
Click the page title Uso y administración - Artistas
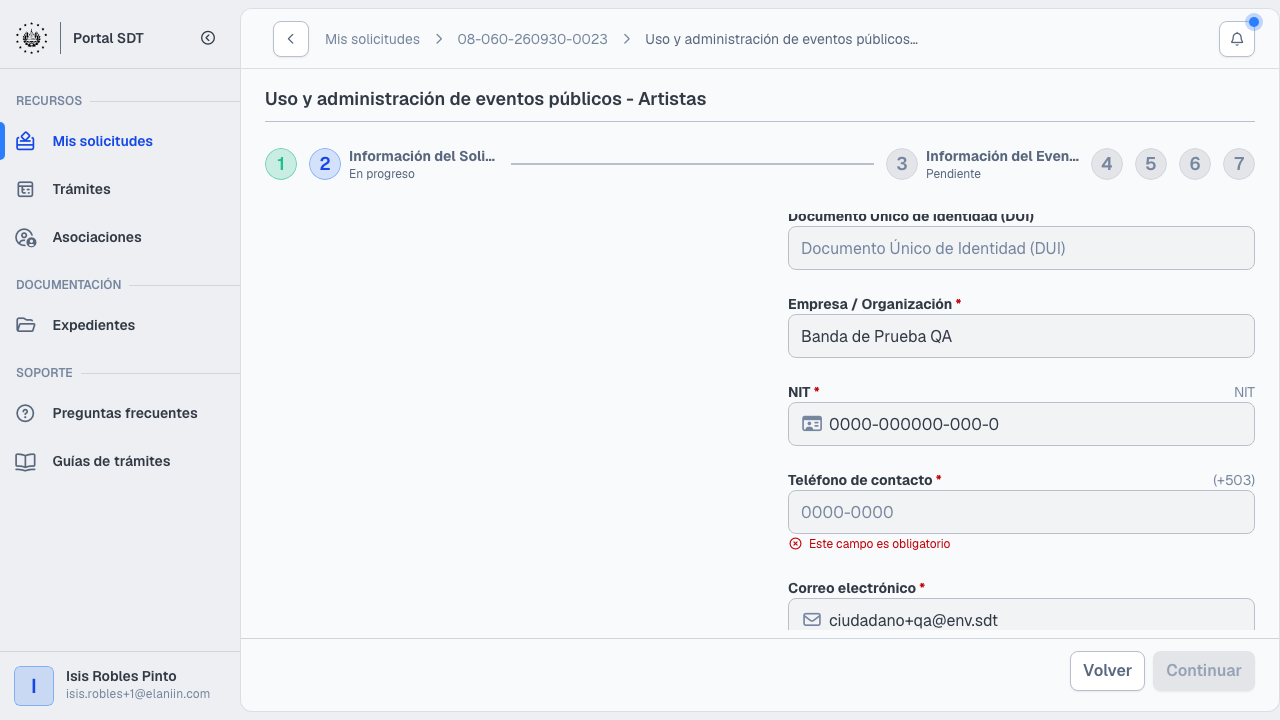point(485,99)
